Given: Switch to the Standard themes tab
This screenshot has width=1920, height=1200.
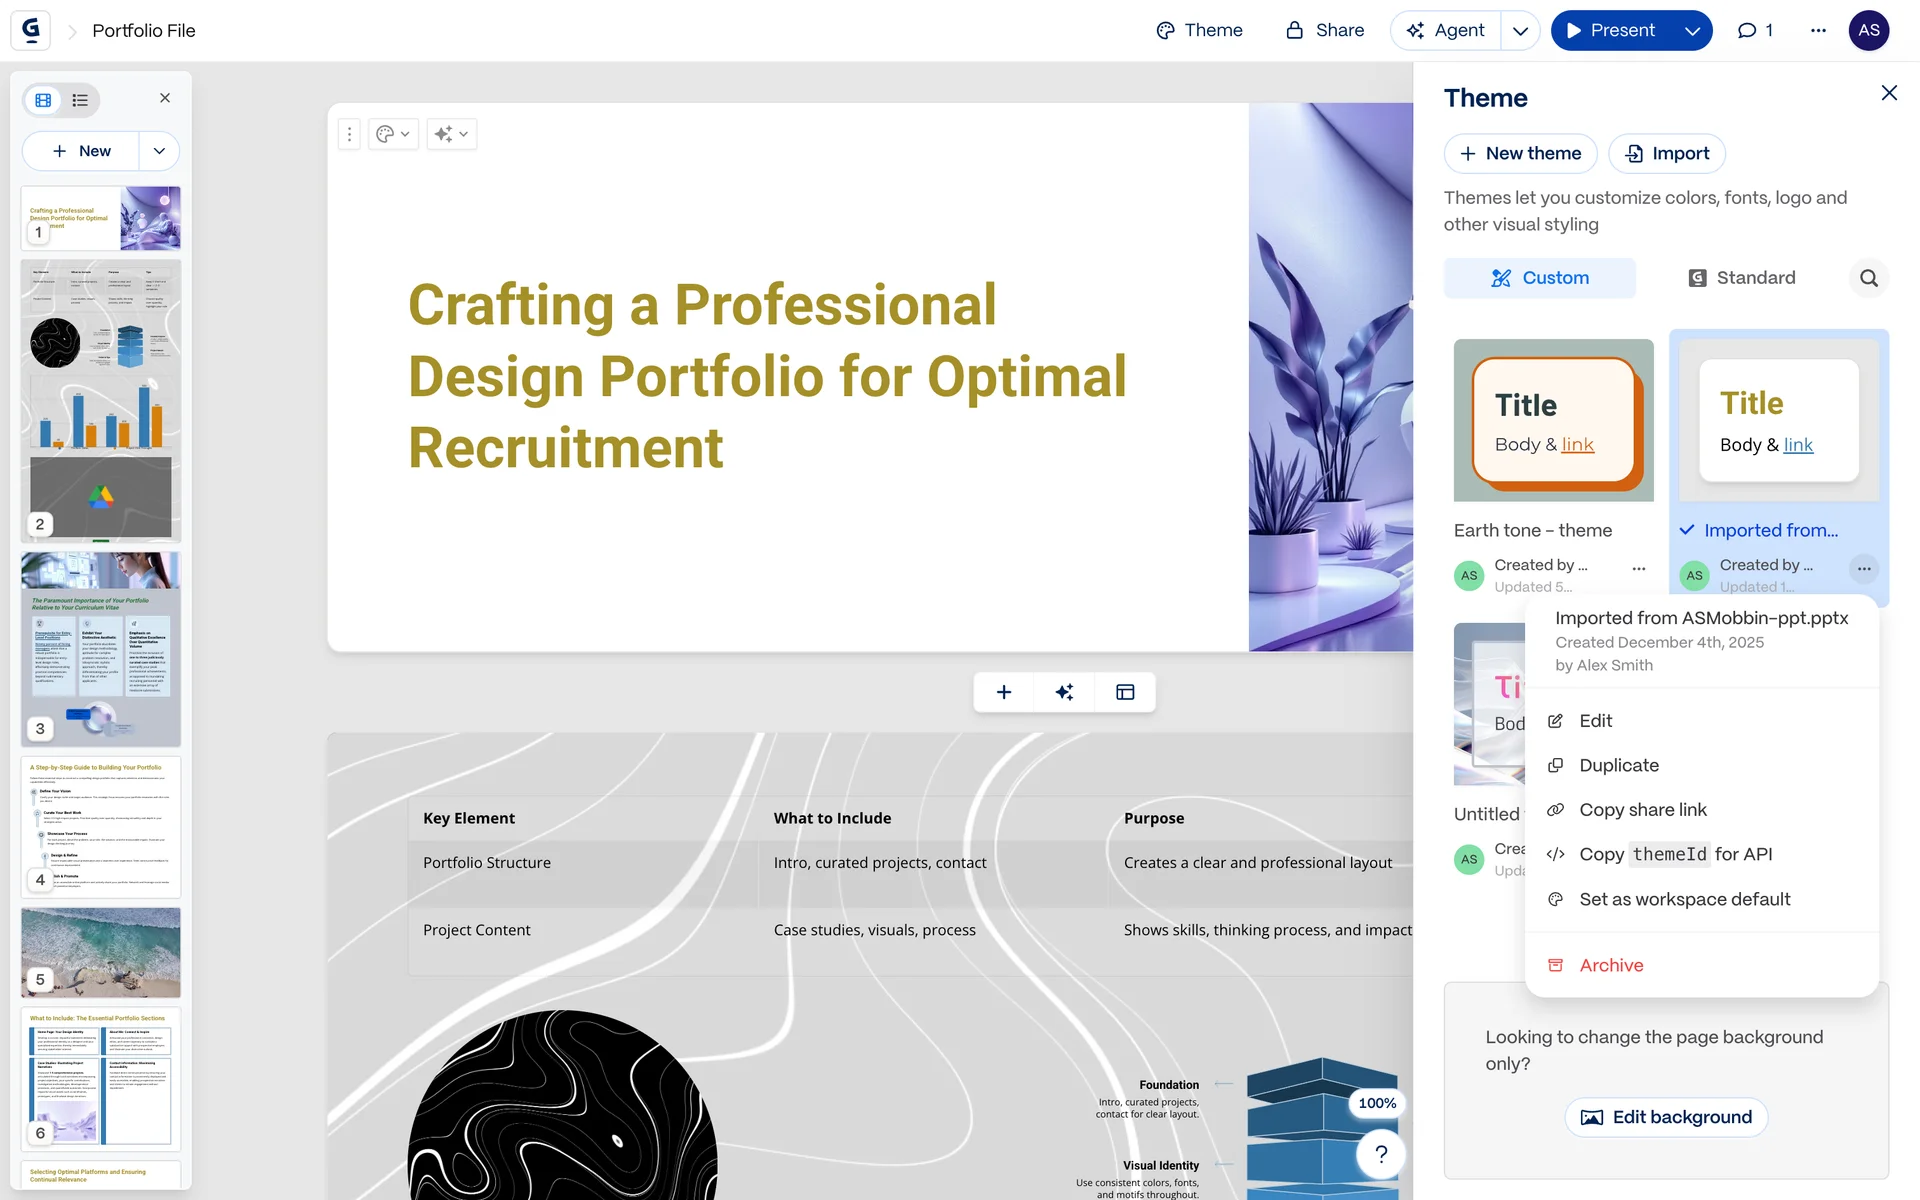Looking at the screenshot, I should click(x=1741, y=278).
